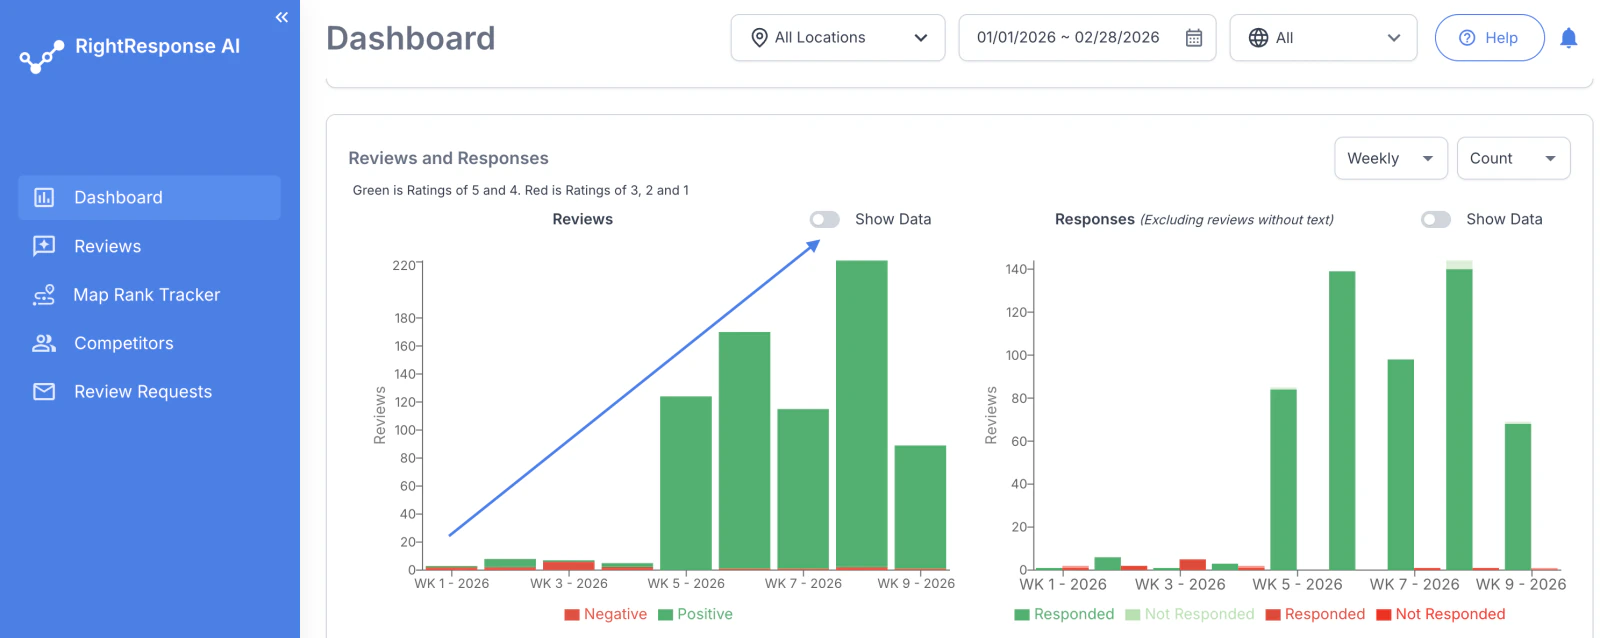Image resolution: width=1600 pixels, height=638 pixels.
Task: Click the Negative legend red swatch
Action: [572, 614]
